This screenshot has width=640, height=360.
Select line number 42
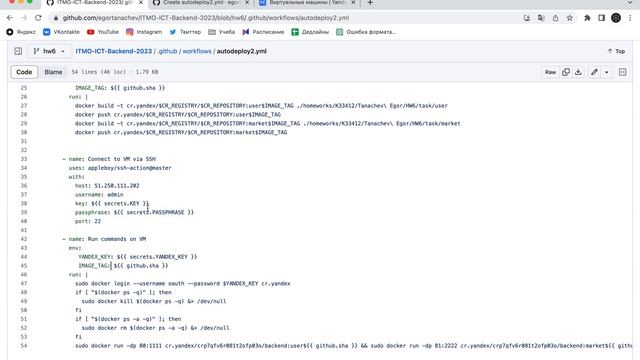pyautogui.click(x=24, y=239)
